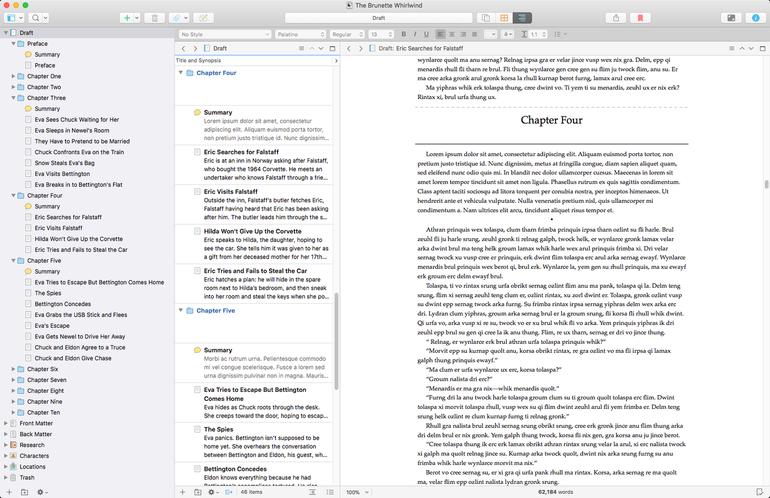Switch to Corkboard view mode
Screen dimensions: 770x498
[x=504, y=18]
